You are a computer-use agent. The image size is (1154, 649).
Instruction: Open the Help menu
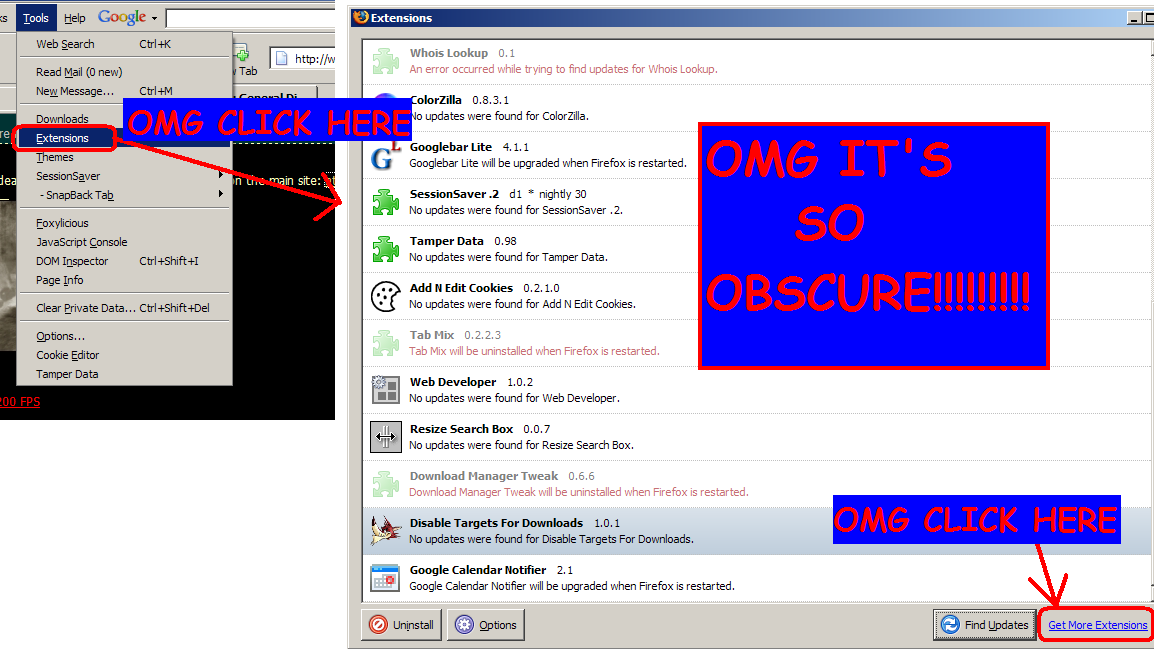[74, 18]
